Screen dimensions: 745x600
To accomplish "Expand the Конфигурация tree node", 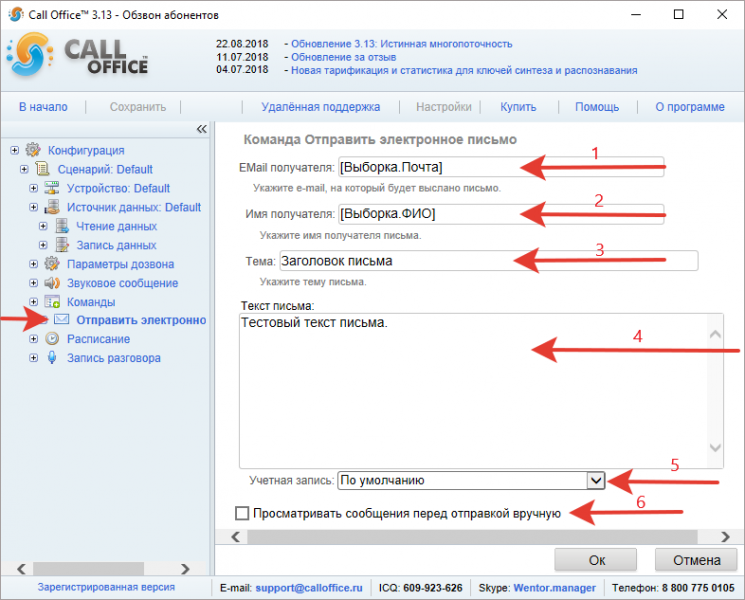I will tap(15, 150).
